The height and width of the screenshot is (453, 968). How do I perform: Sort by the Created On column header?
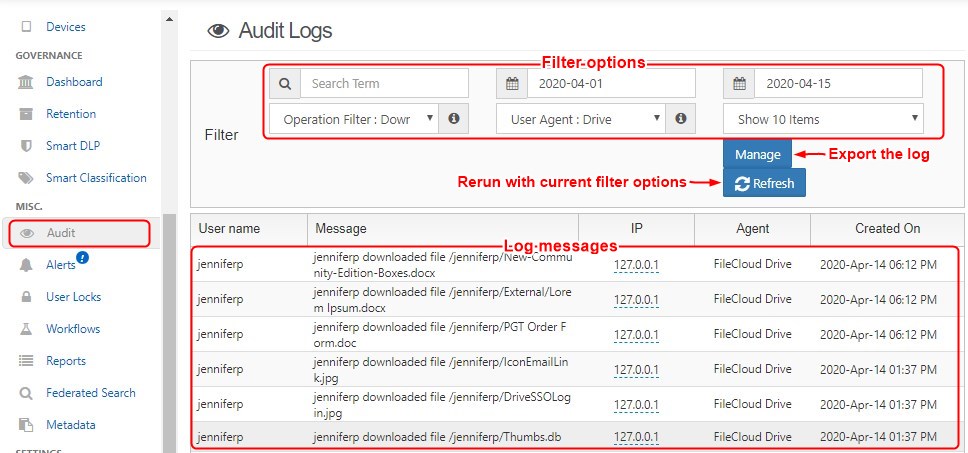(x=887, y=229)
